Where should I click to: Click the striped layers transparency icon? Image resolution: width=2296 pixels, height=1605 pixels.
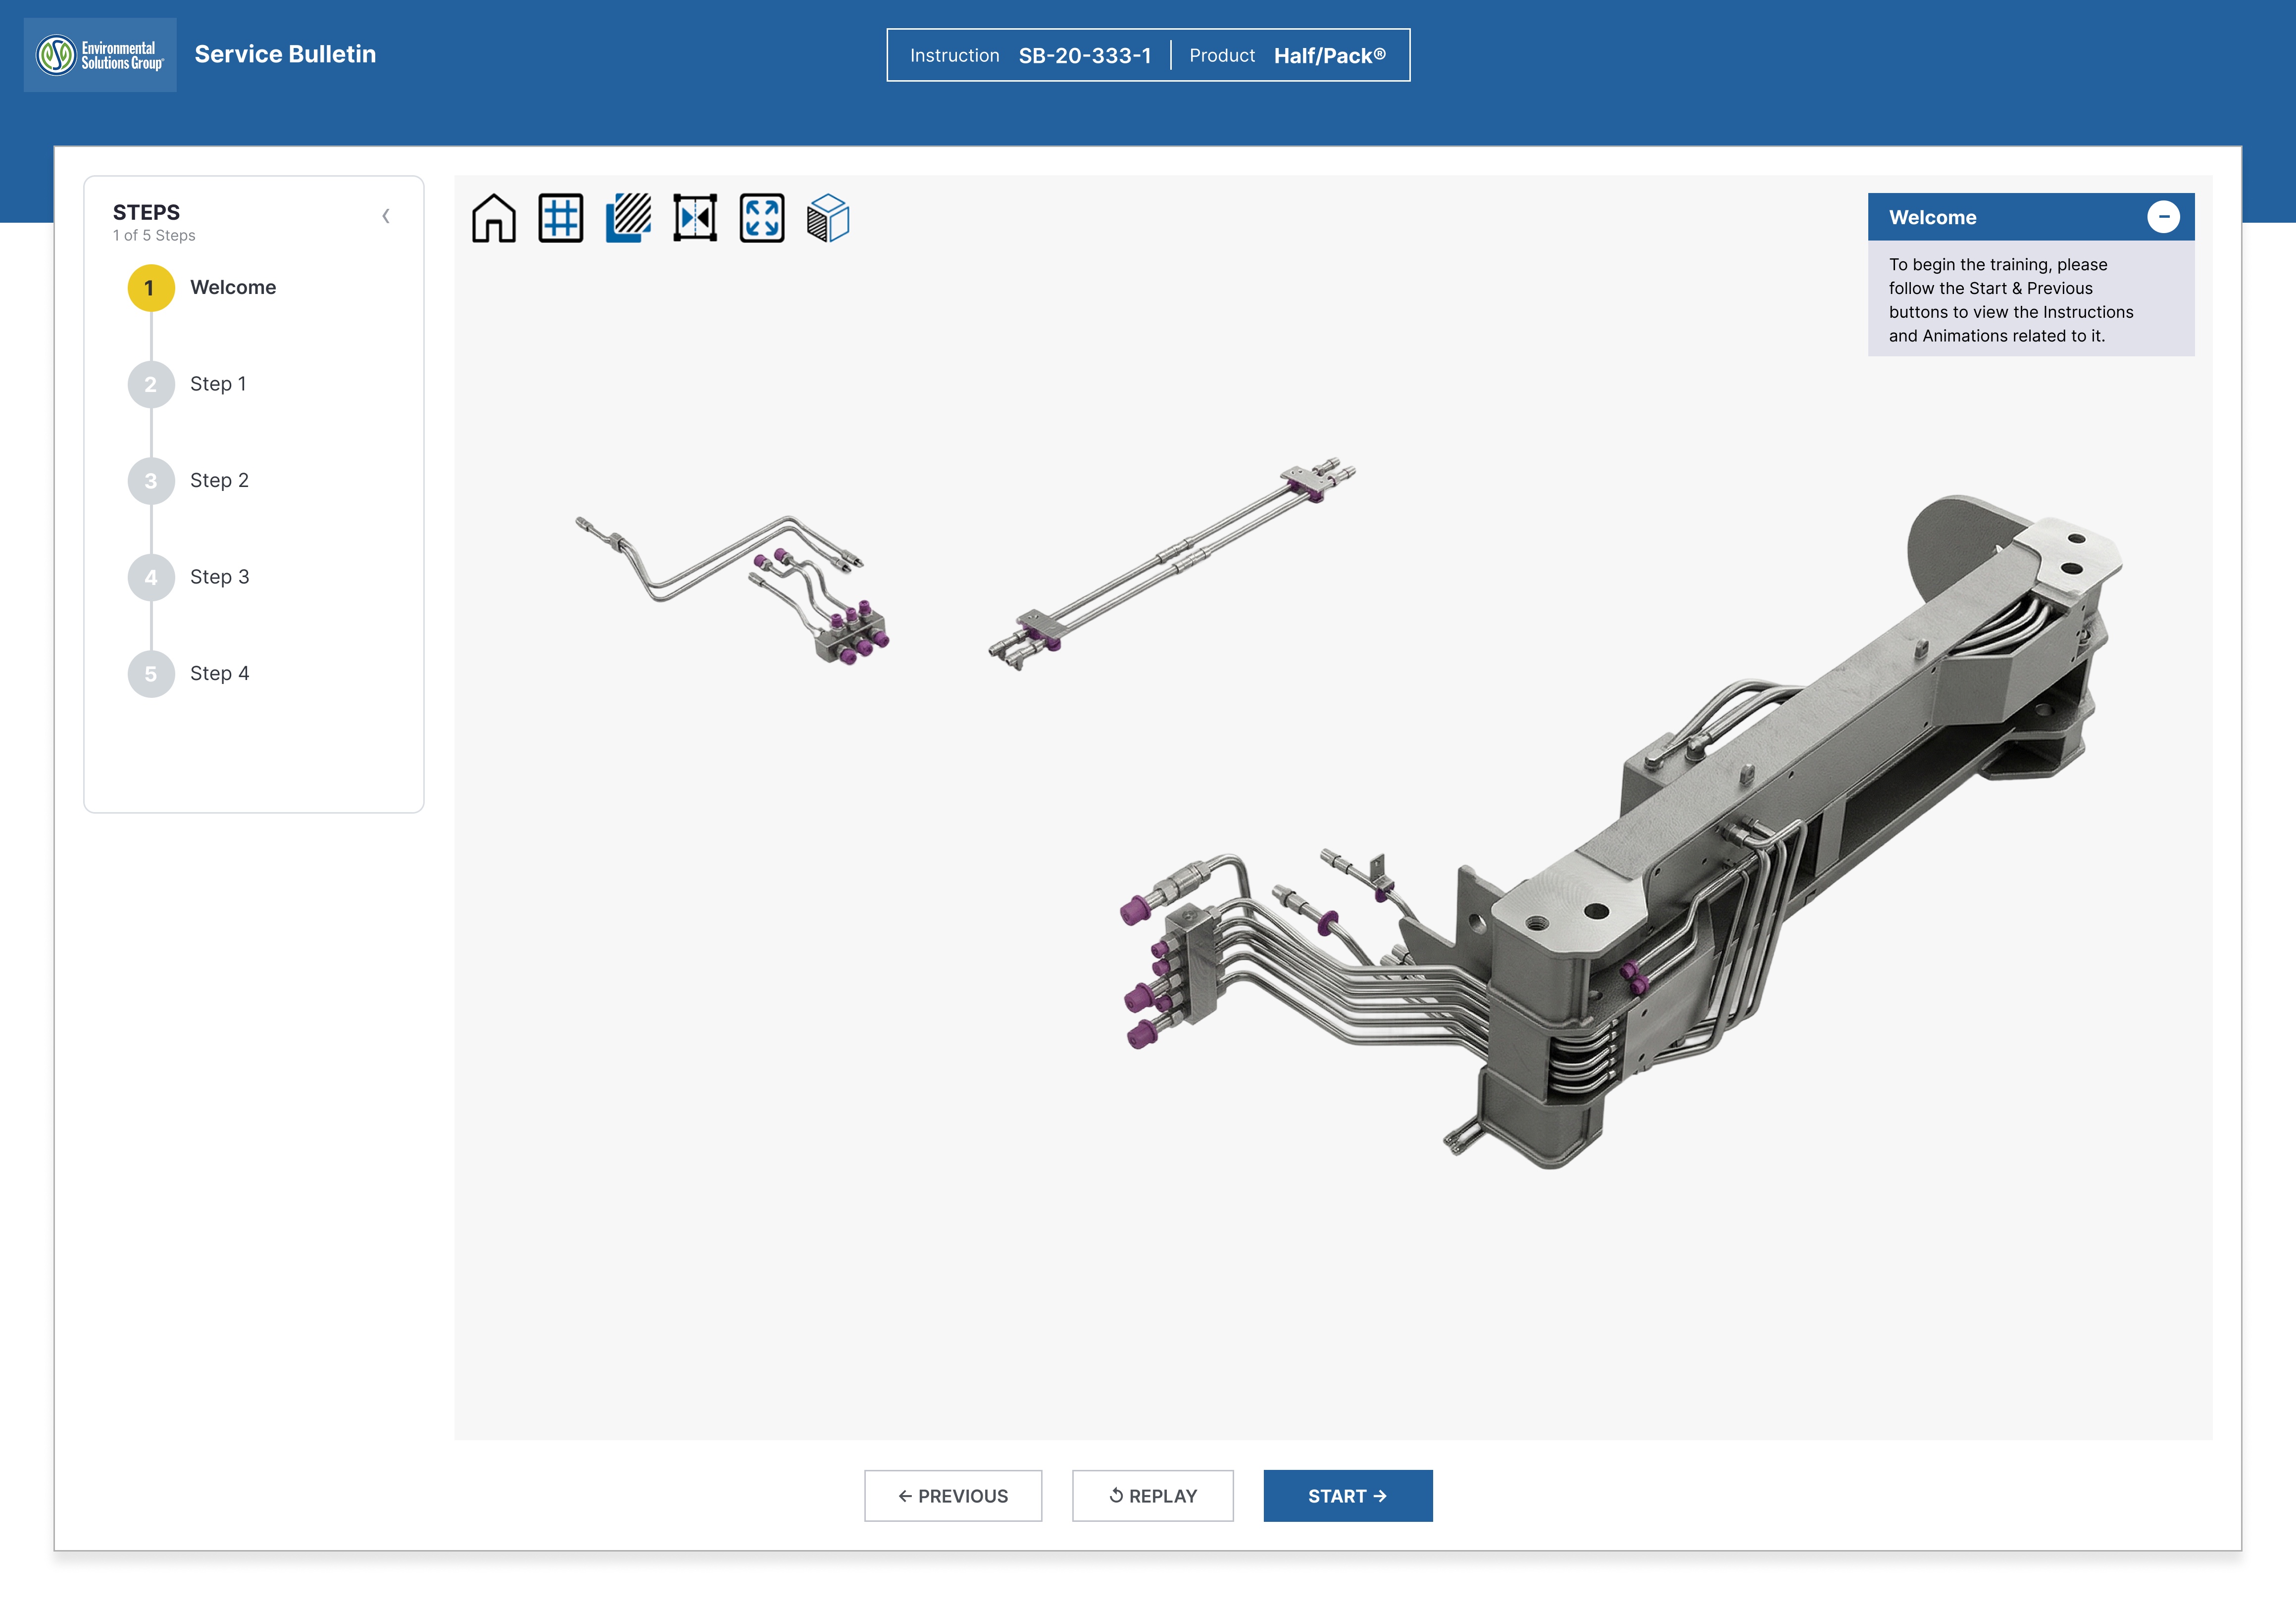[628, 218]
